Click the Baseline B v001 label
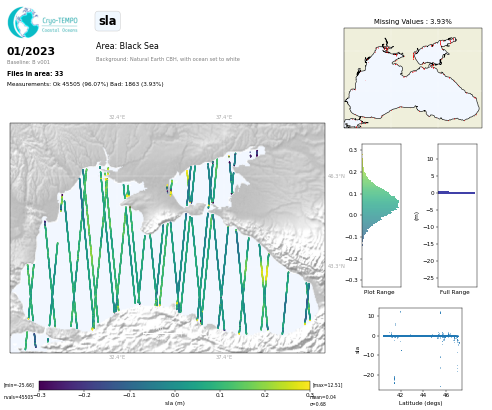The height and width of the screenshot is (410, 492). [x=28, y=62]
